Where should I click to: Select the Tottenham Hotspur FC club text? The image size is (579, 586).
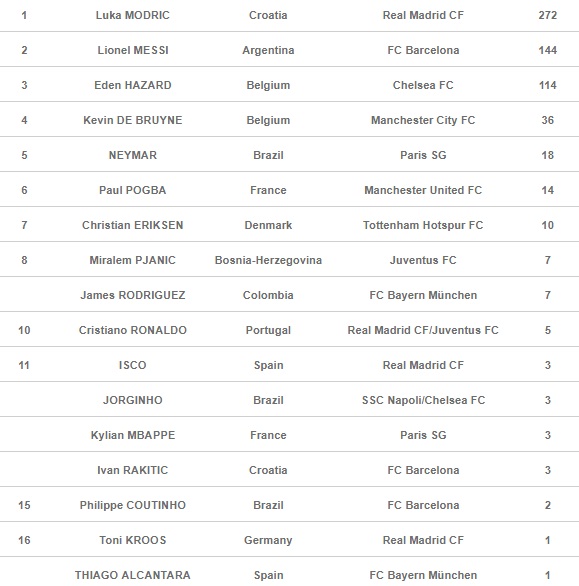click(423, 225)
